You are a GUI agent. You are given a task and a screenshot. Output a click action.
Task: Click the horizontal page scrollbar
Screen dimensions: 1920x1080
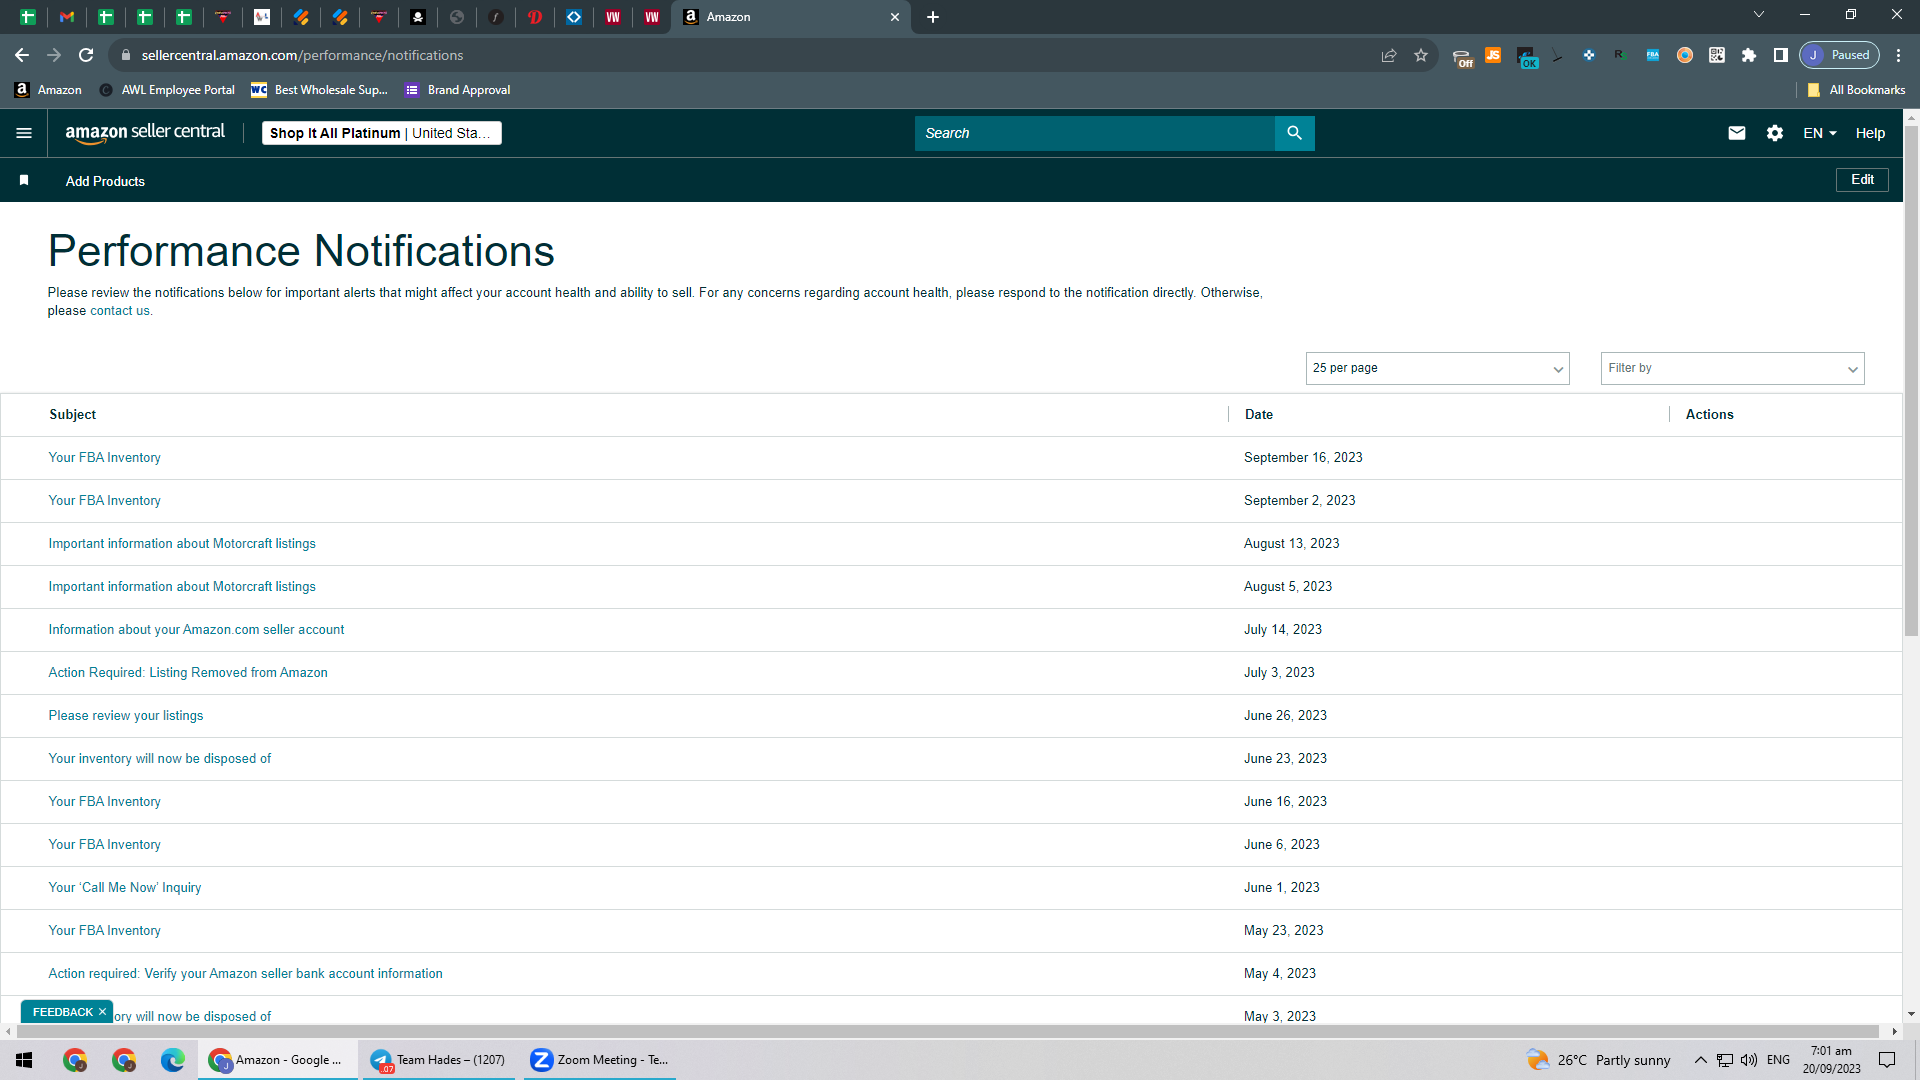[x=946, y=1031]
